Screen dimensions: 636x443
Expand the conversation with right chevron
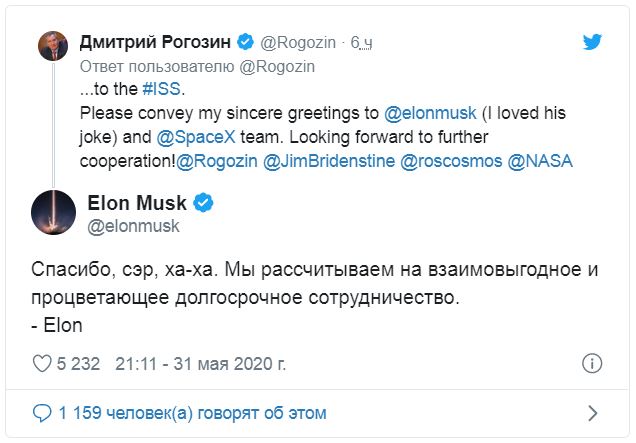pos(593,413)
